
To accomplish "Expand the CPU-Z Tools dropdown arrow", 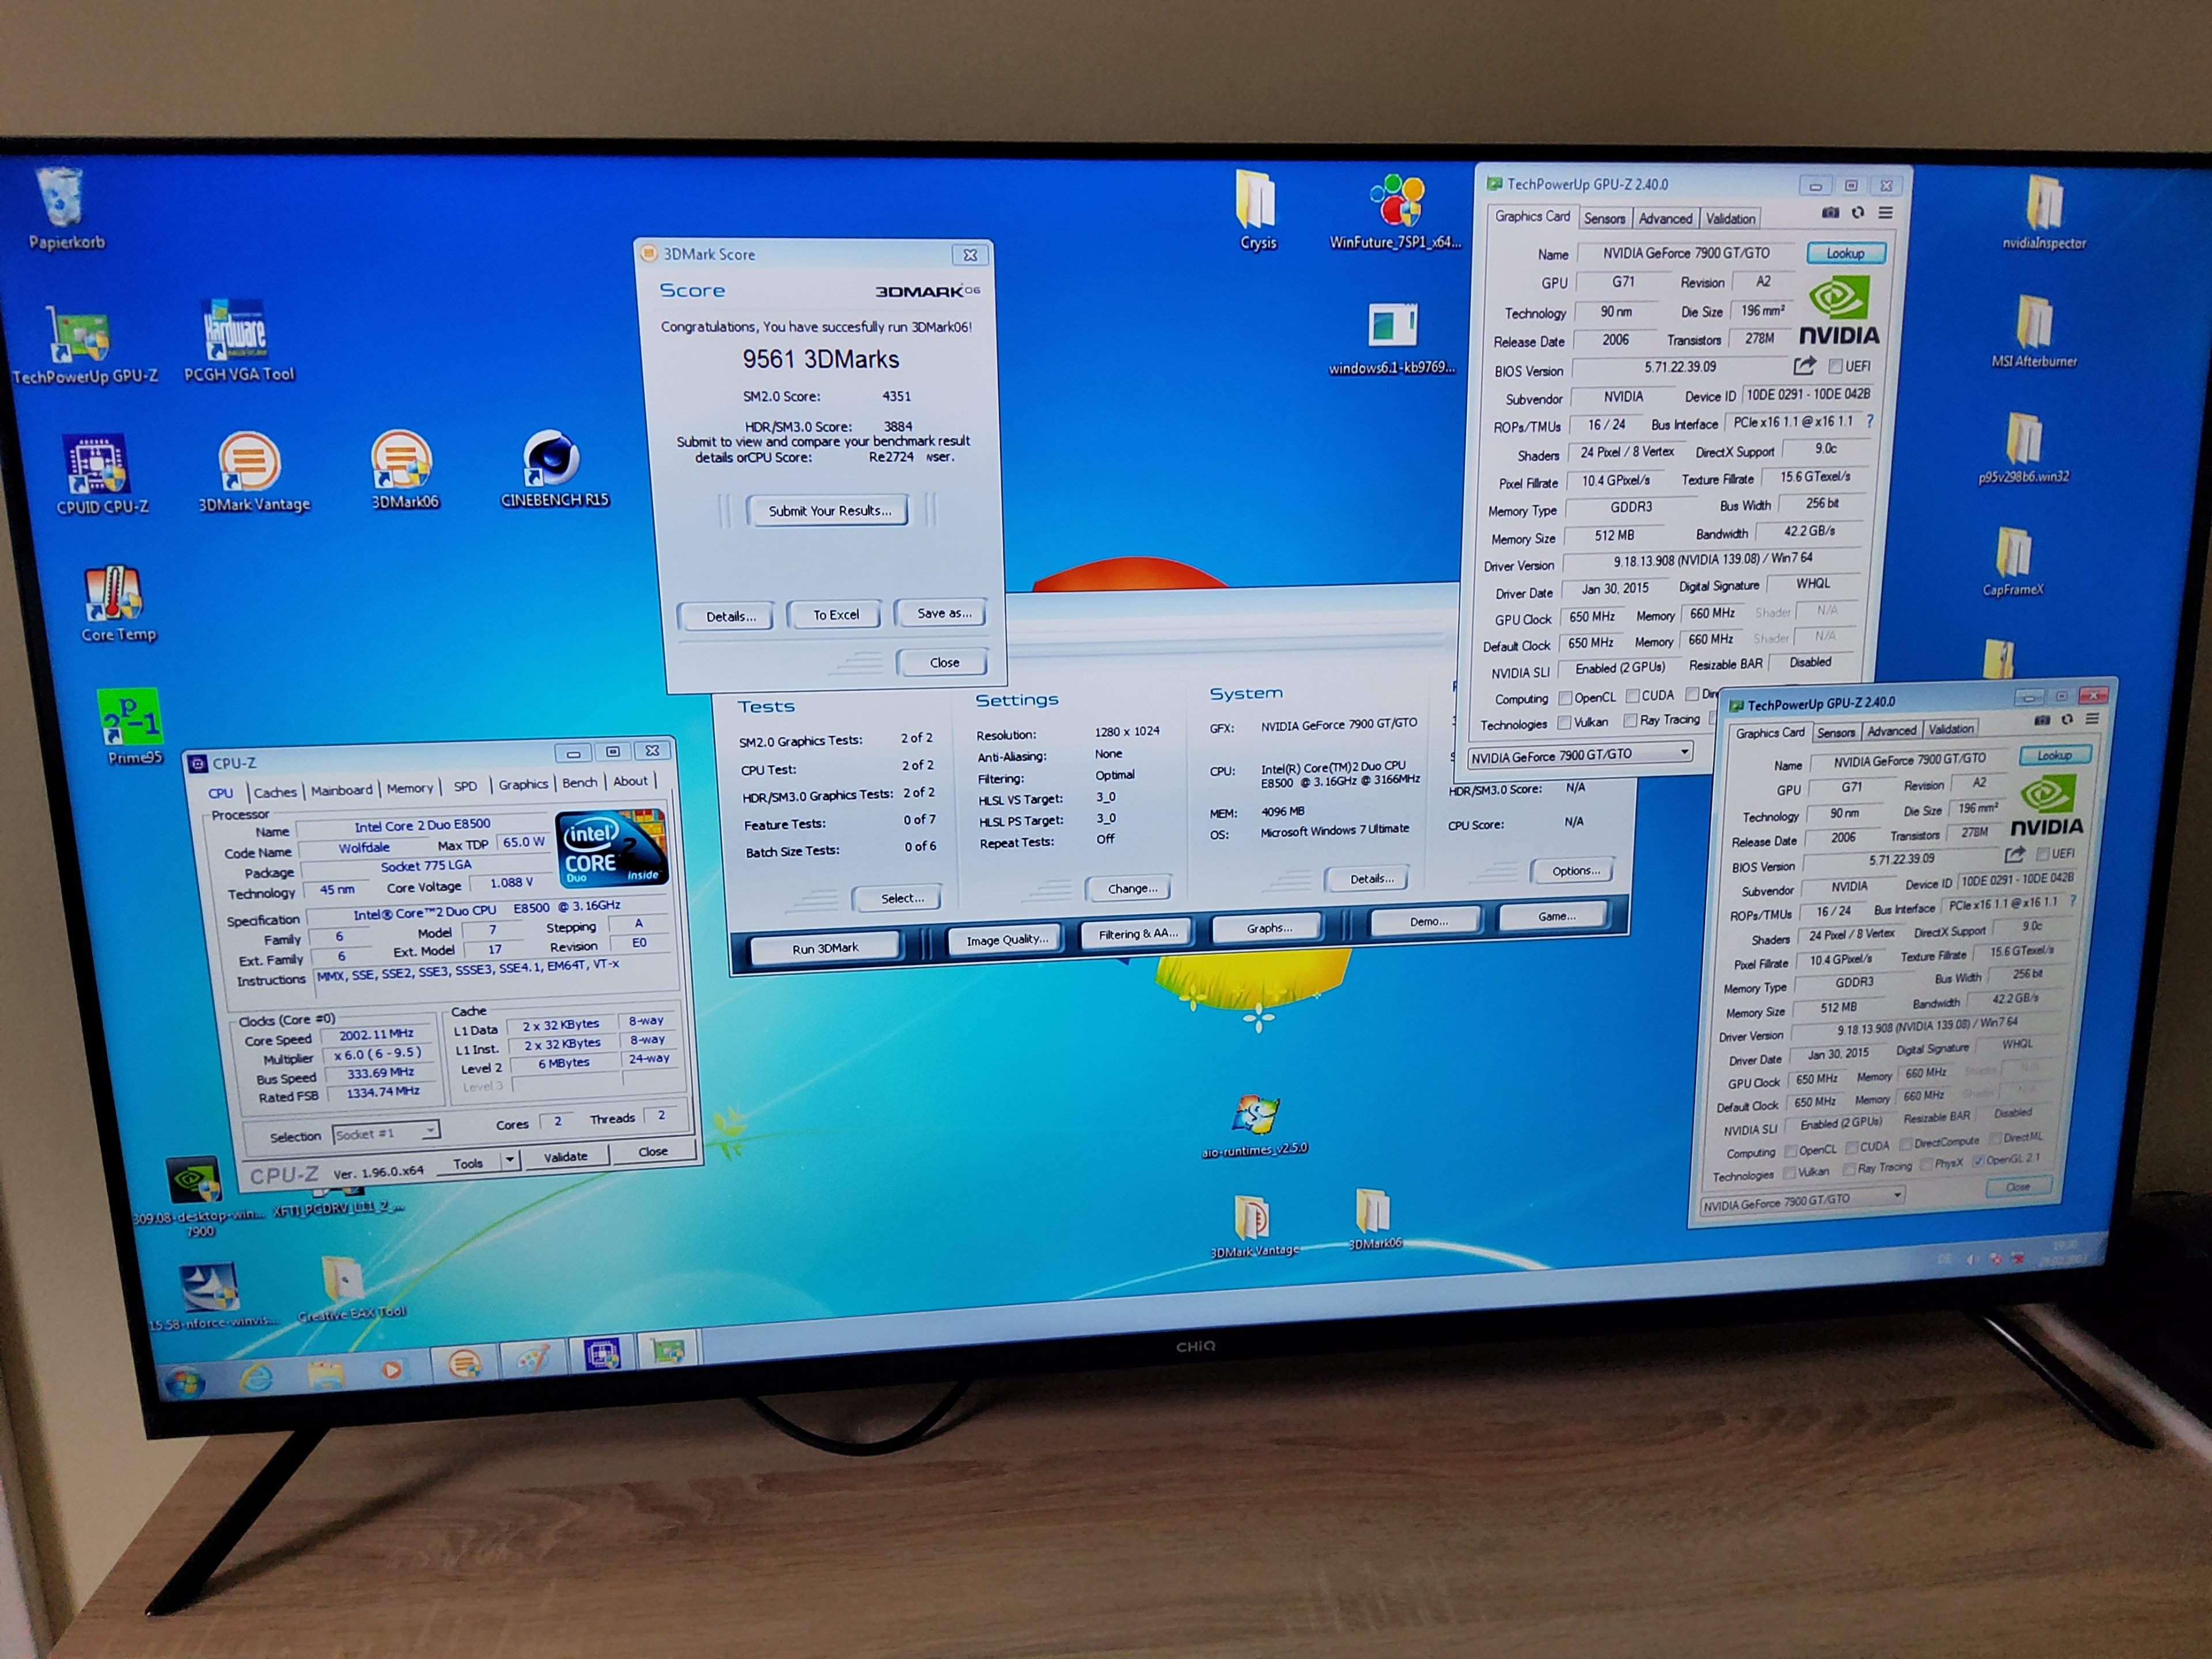I will (509, 1160).
